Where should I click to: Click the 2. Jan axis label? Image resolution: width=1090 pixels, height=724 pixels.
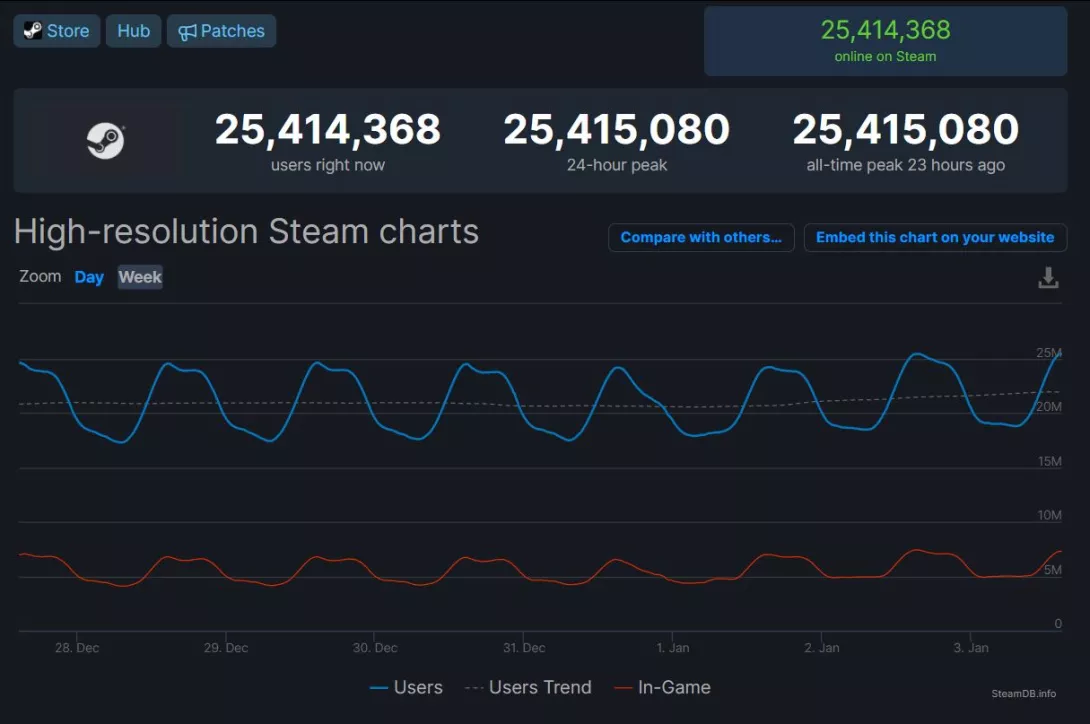(822, 648)
